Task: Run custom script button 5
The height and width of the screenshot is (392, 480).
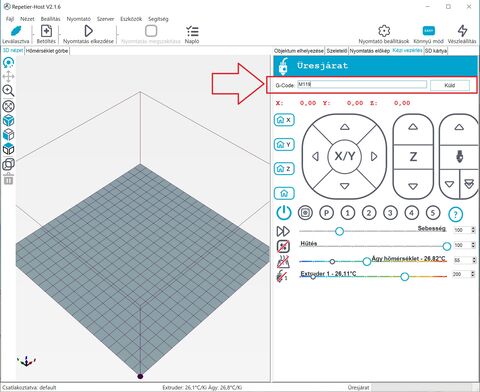Action: [x=433, y=213]
